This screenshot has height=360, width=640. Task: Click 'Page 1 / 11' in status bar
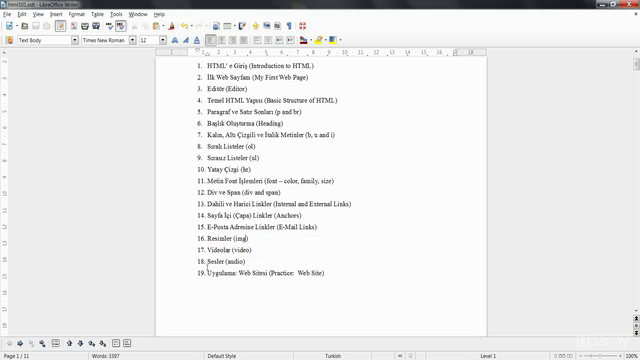16,356
